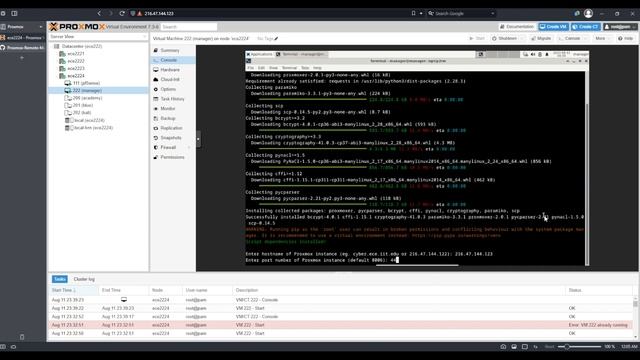Select the red error task row
640x360 pixels.
coord(341,325)
